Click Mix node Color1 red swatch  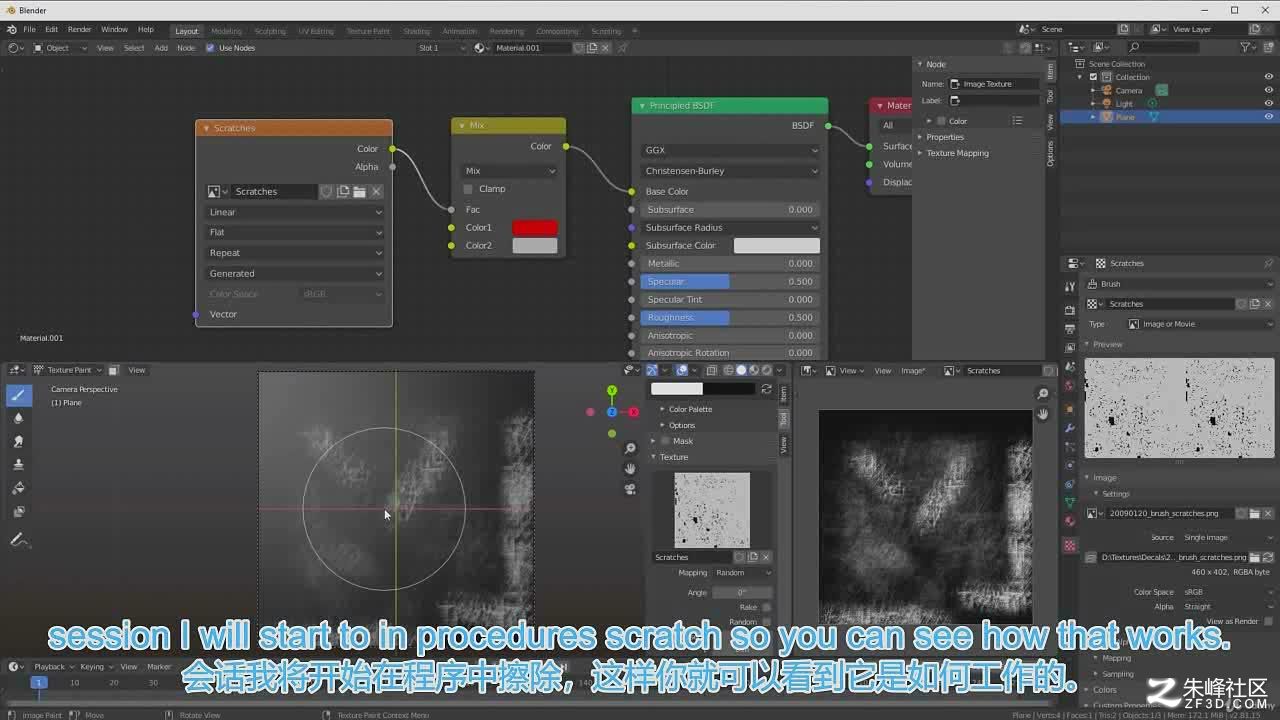click(x=535, y=228)
